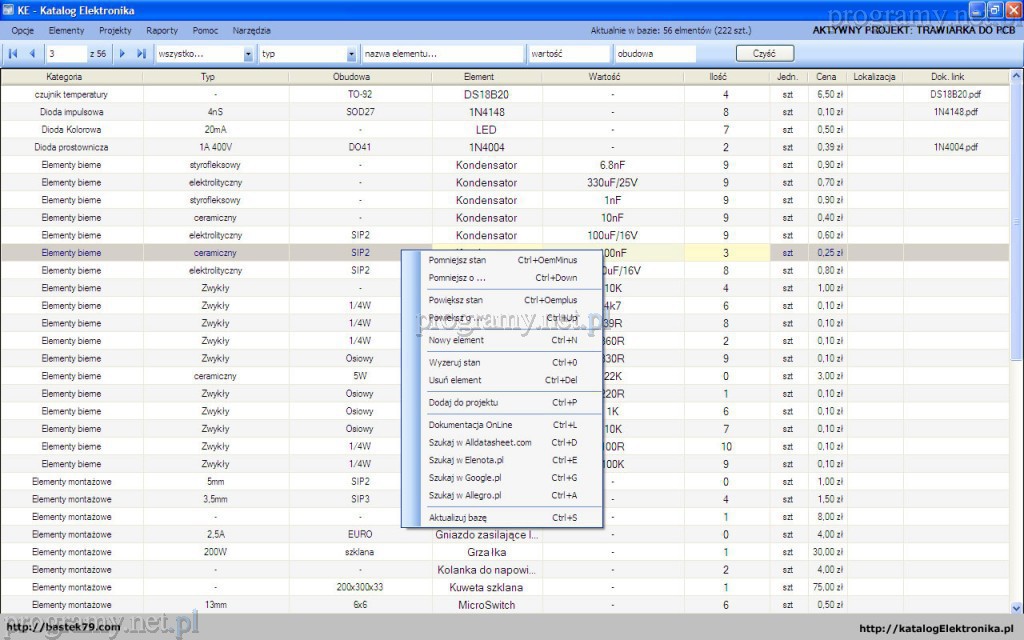This screenshot has height=640, width=1024.
Task: Go to the first record using navigator
Action: pos(14,53)
